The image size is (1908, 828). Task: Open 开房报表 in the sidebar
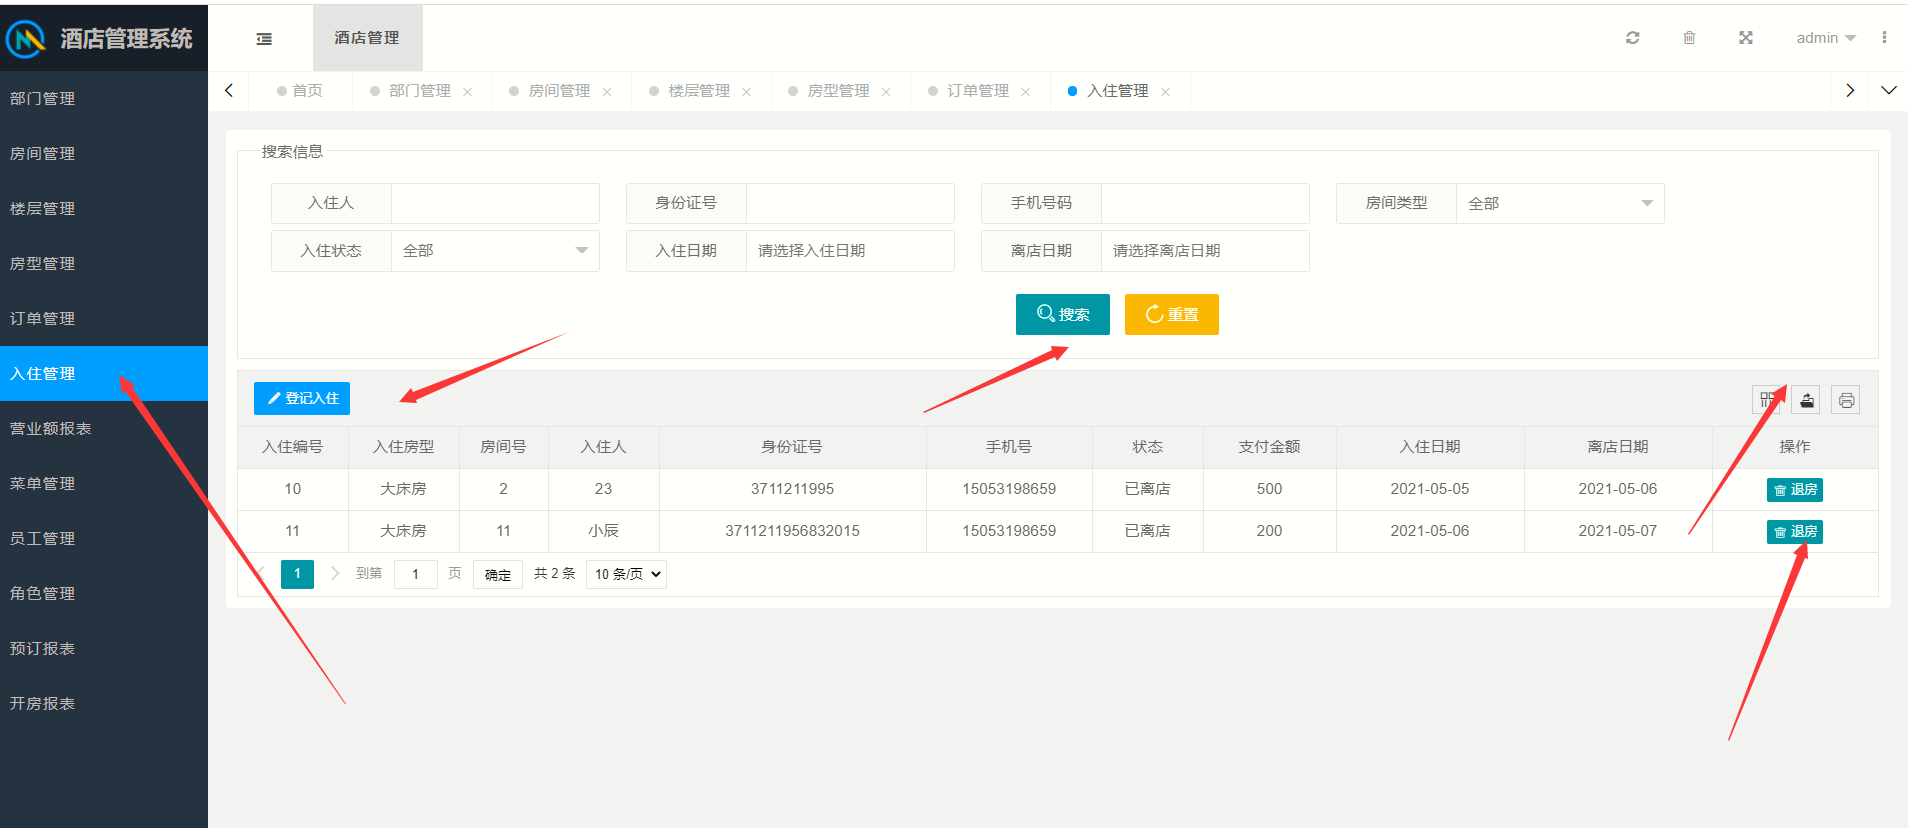tap(104, 703)
